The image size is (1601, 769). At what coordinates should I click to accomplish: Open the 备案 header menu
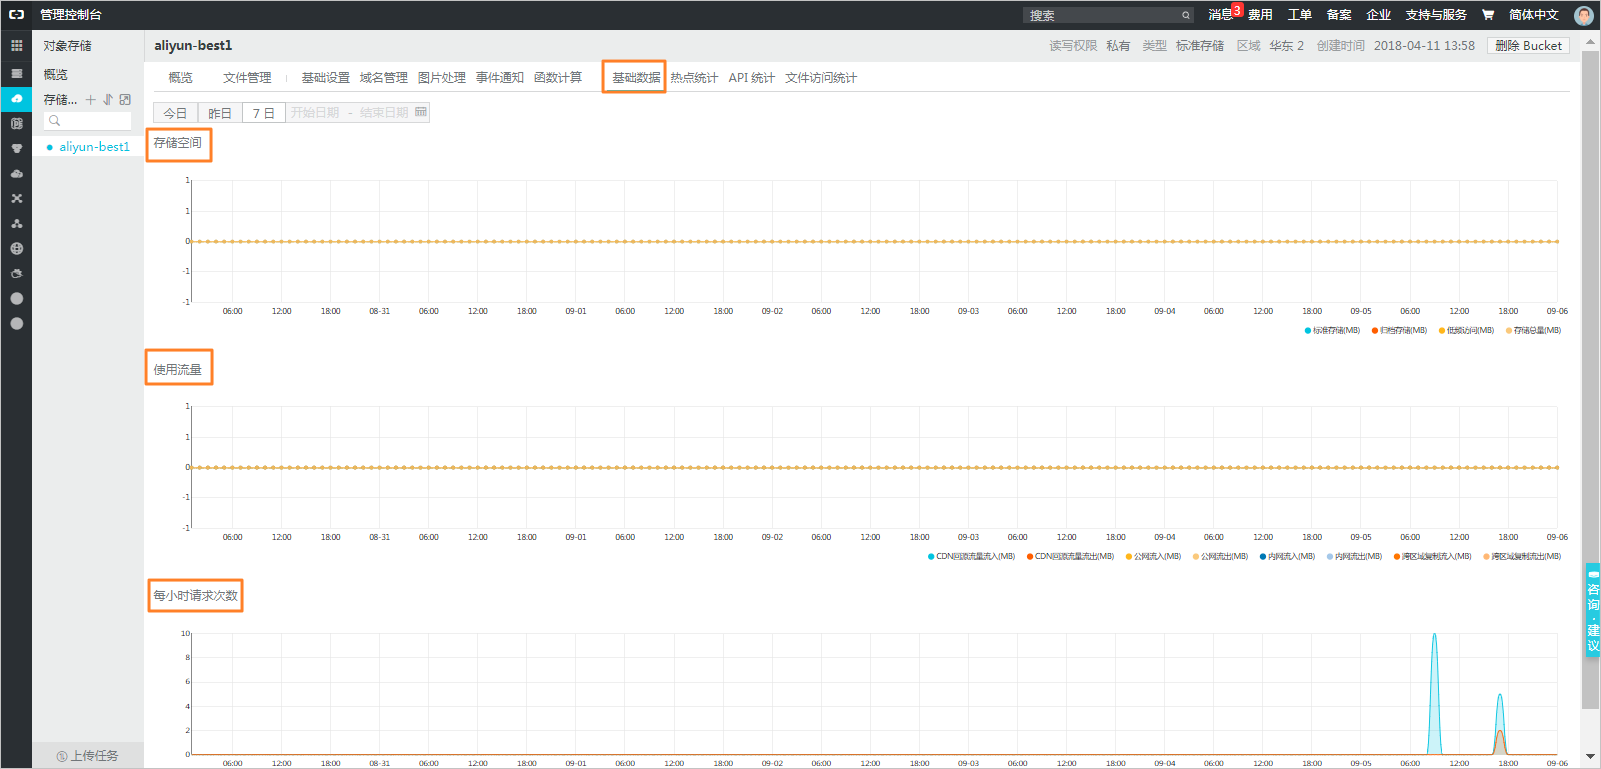(x=1339, y=15)
